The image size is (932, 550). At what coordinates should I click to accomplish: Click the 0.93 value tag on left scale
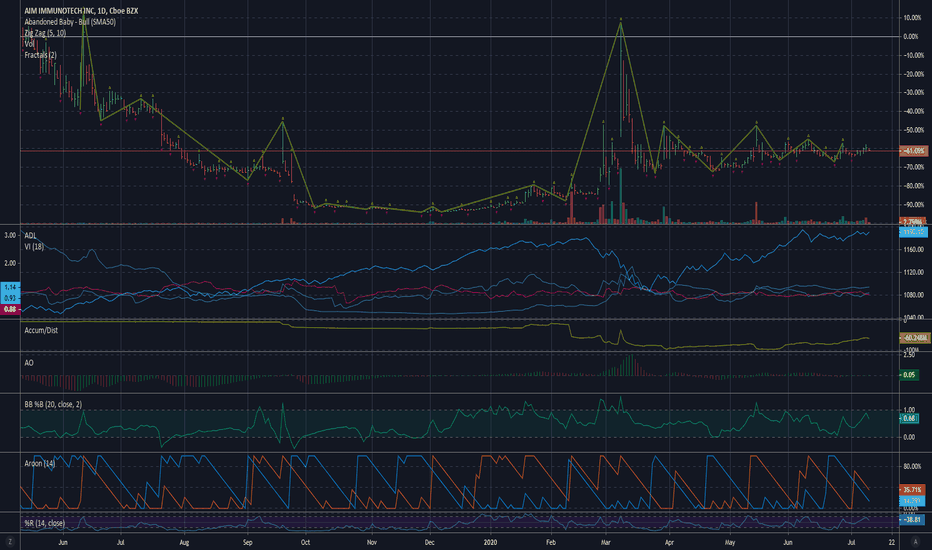10,298
